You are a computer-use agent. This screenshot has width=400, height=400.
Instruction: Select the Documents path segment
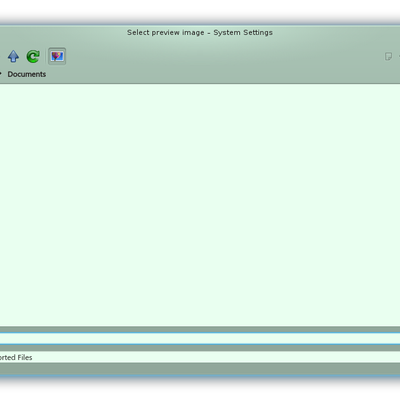pos(27,74)
